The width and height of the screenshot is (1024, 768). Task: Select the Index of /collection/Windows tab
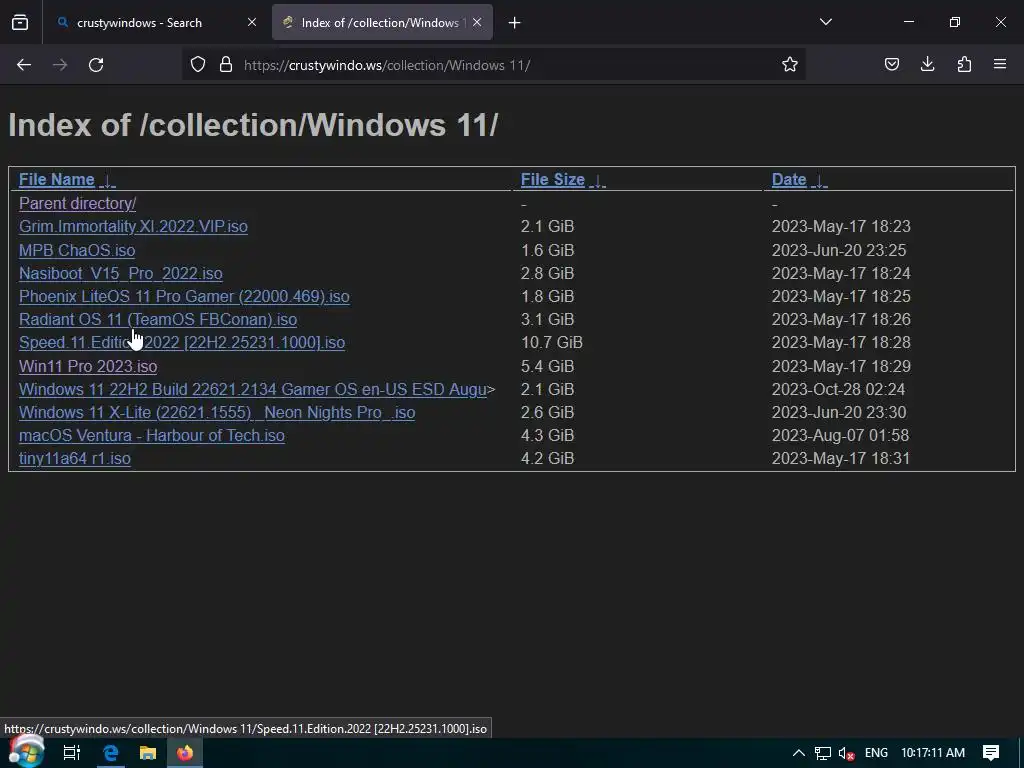382,23
